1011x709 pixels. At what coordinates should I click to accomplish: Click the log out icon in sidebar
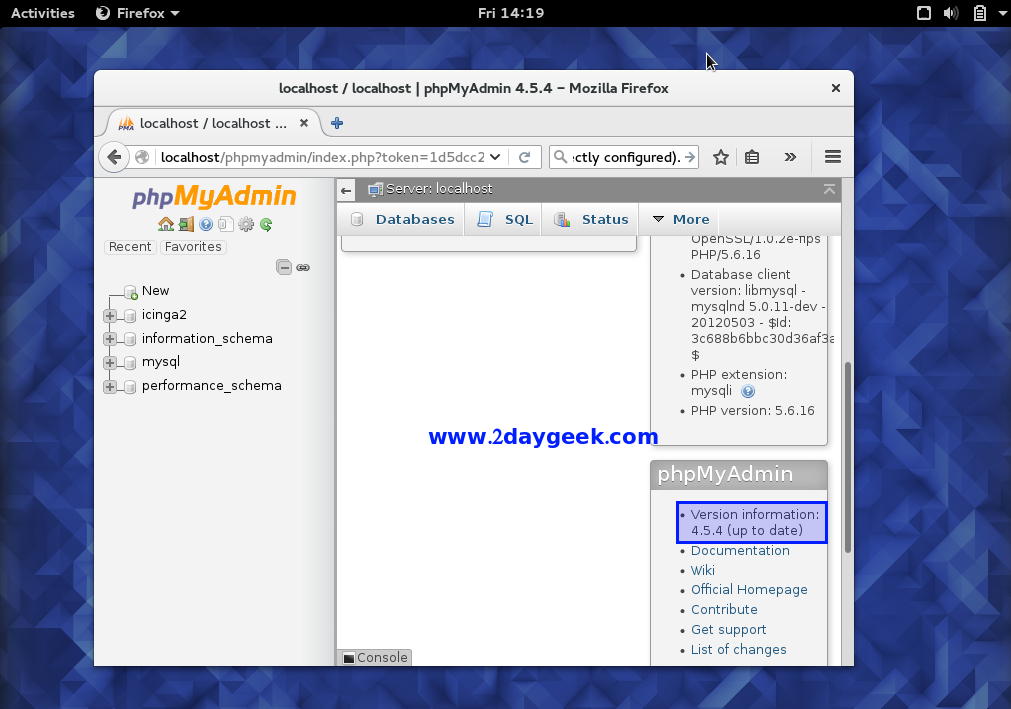[186, 224]
